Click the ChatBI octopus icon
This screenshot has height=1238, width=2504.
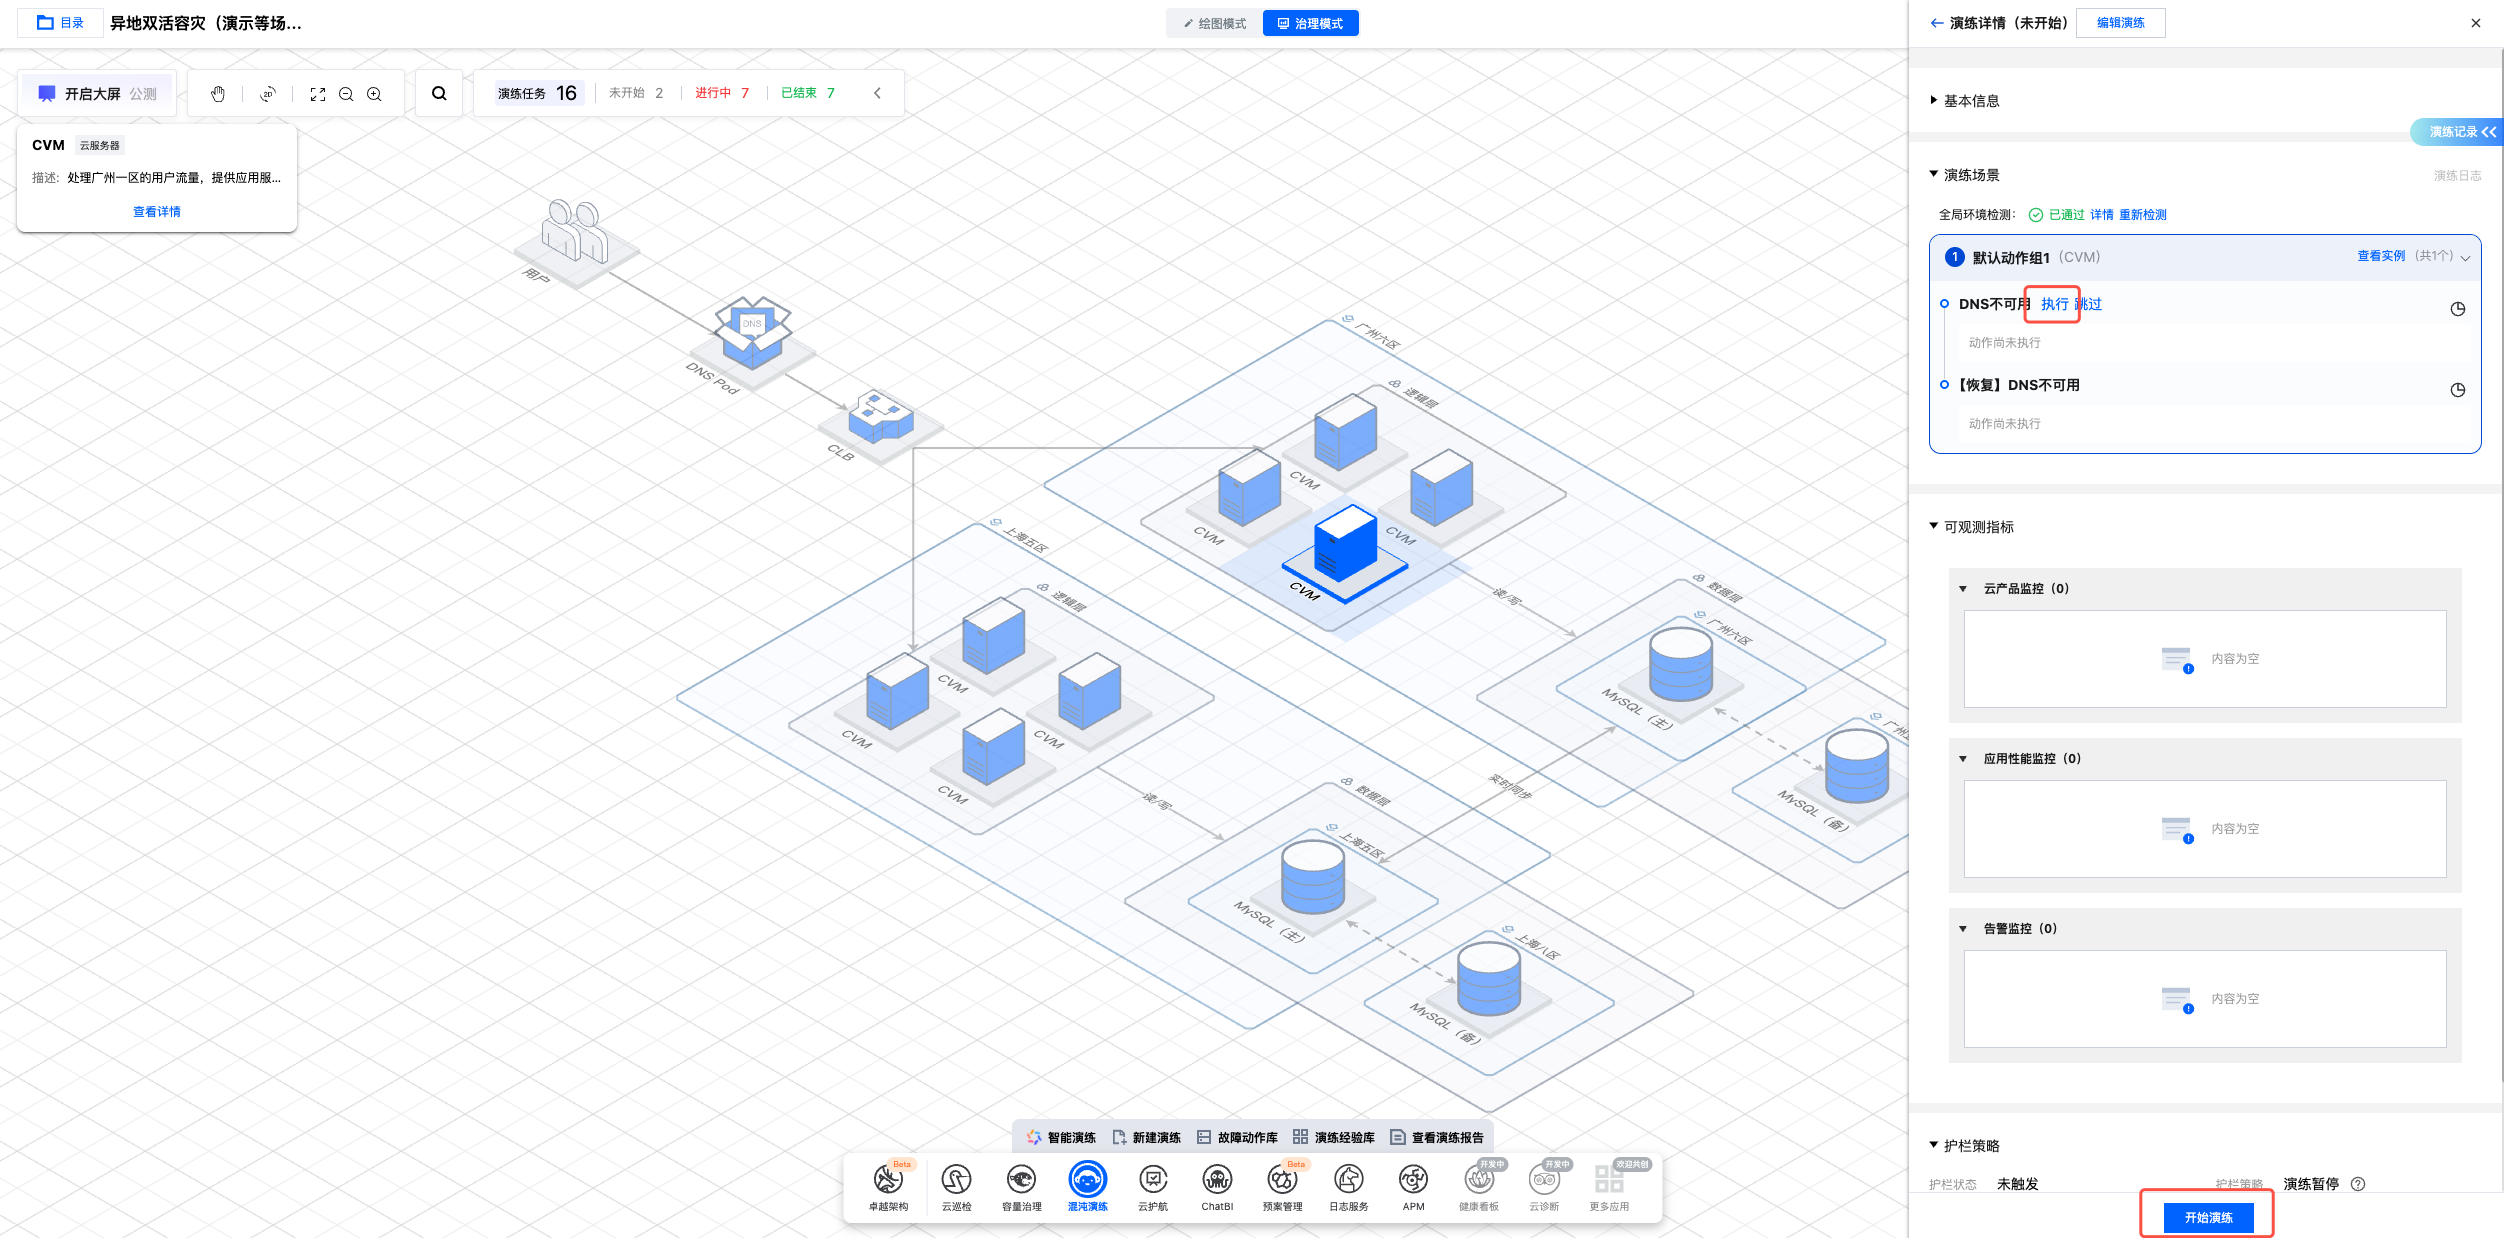pyautogui.click(x=1217, y=1181)
